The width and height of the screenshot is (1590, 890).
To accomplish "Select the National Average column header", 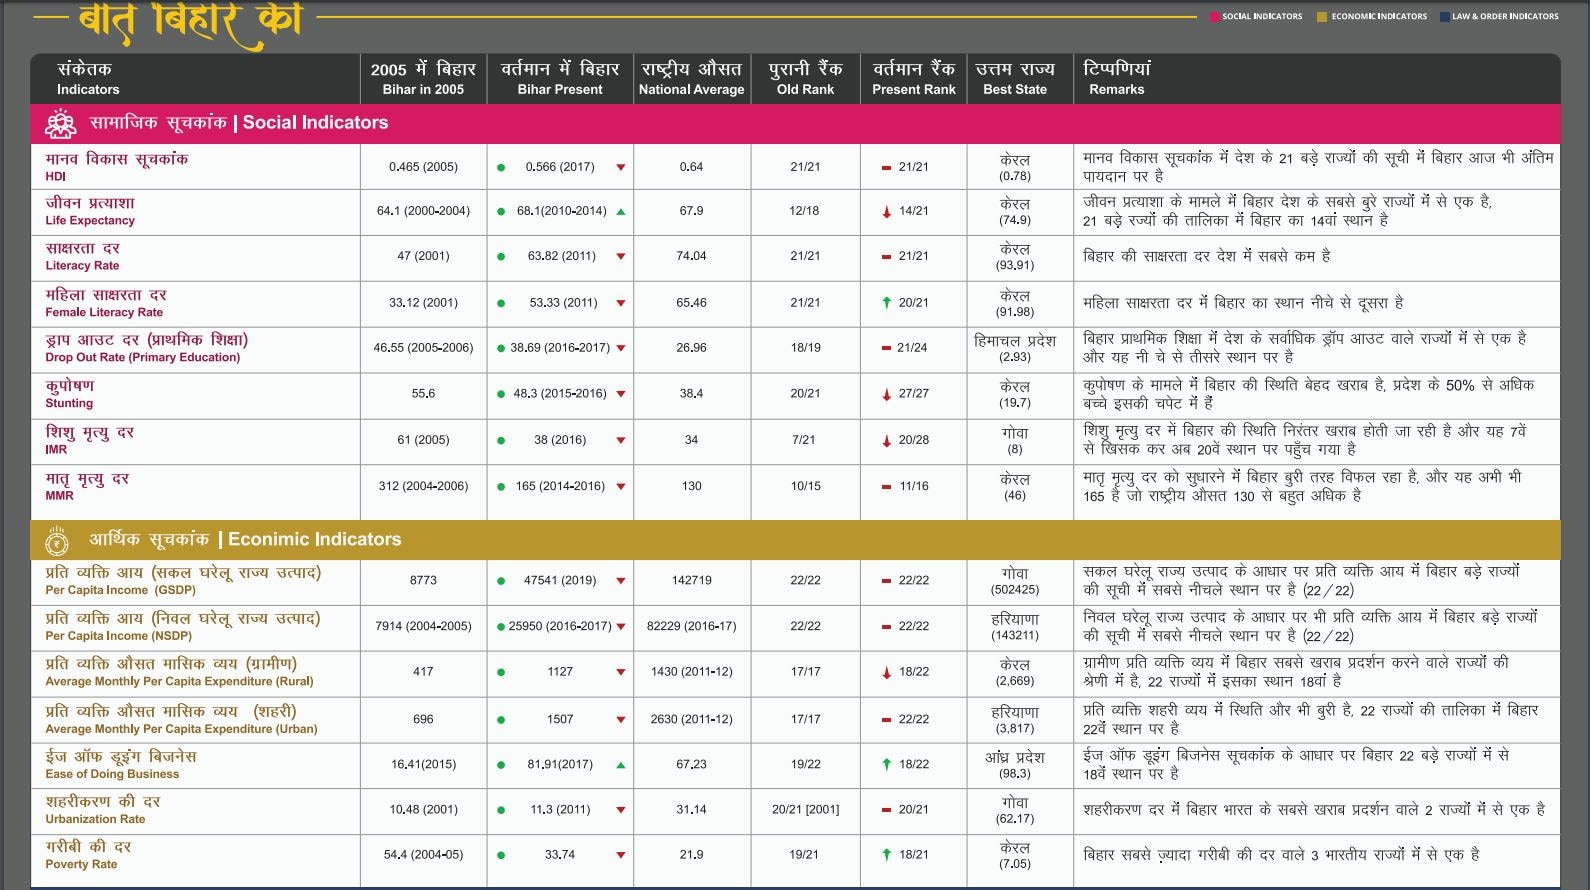I will [692, 79].
